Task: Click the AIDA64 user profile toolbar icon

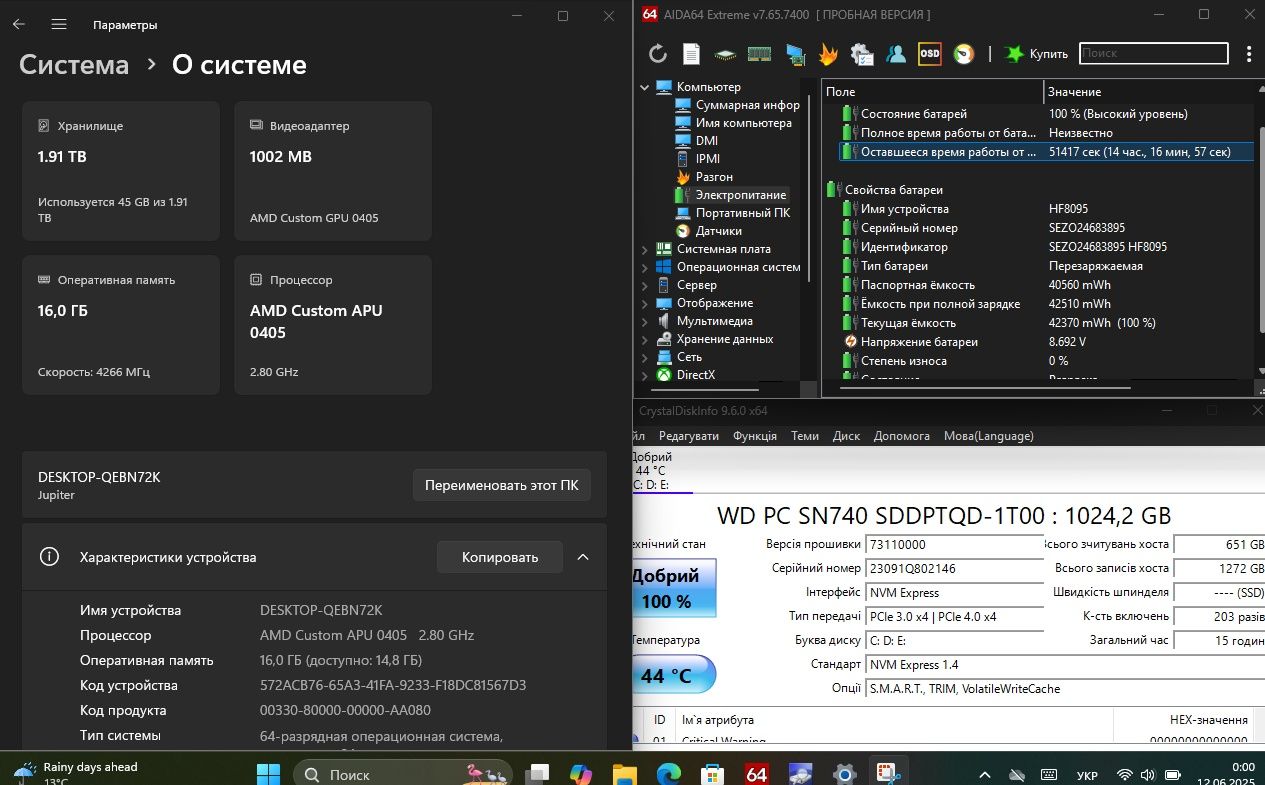Action: pos(896,54)
